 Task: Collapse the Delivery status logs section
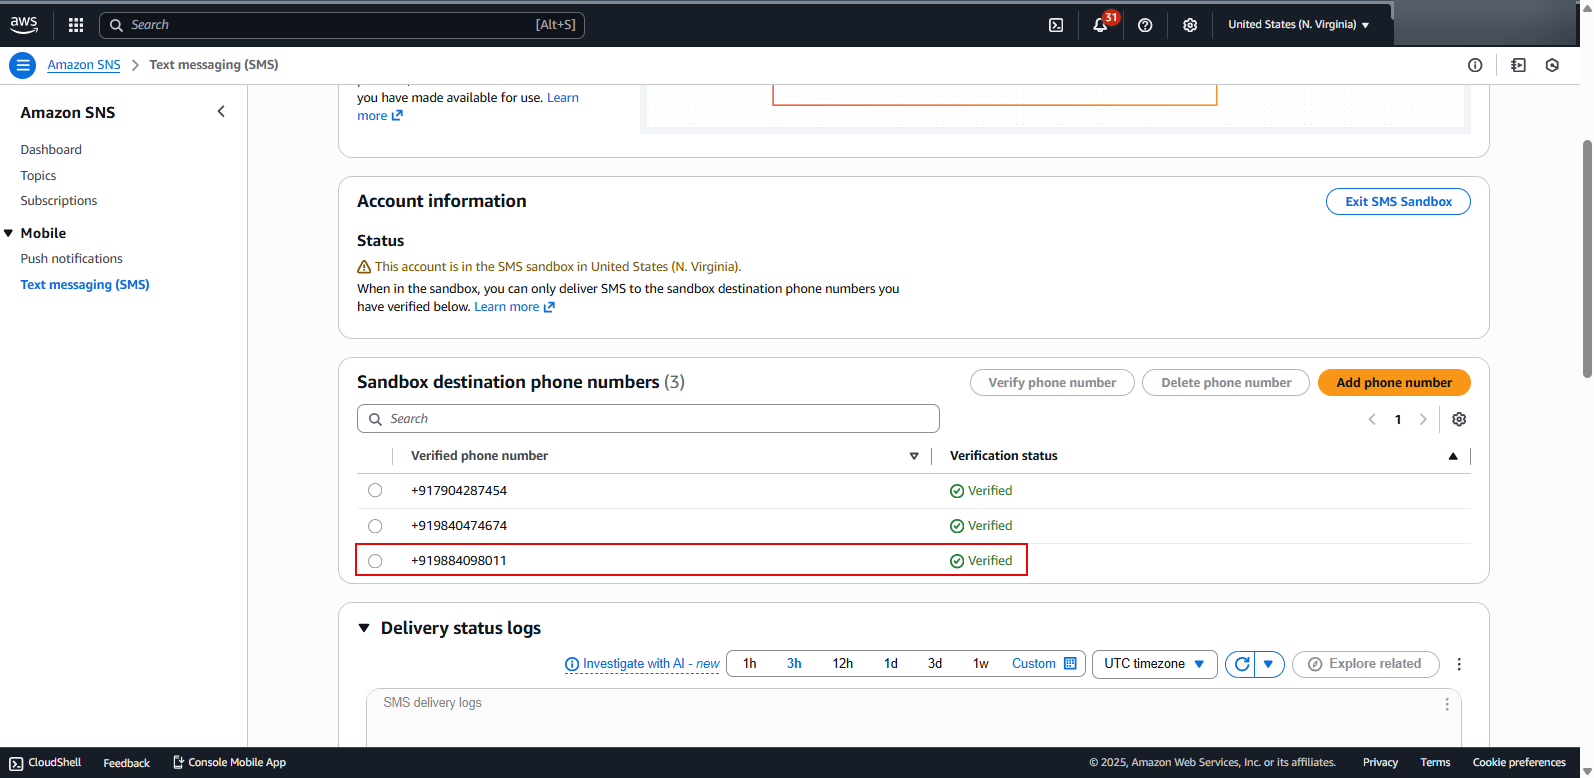click(x=364, y=628)
